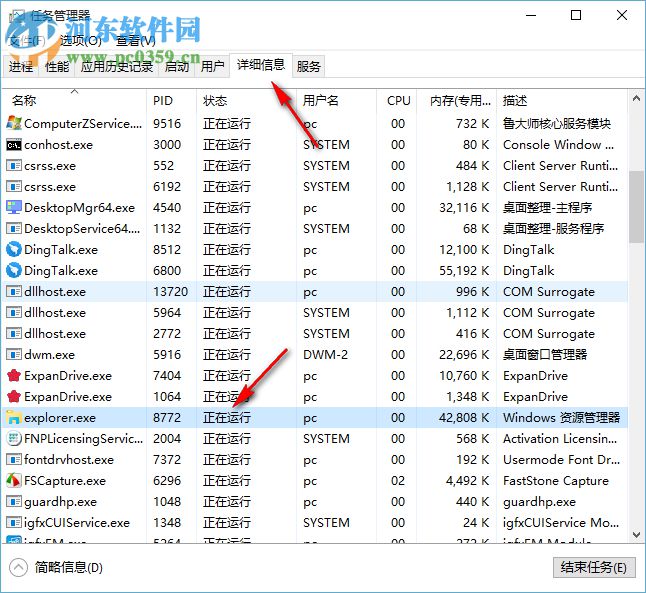Click the Windows 资源管理器 description
The image size is (646, 593).
pos(561,417)
